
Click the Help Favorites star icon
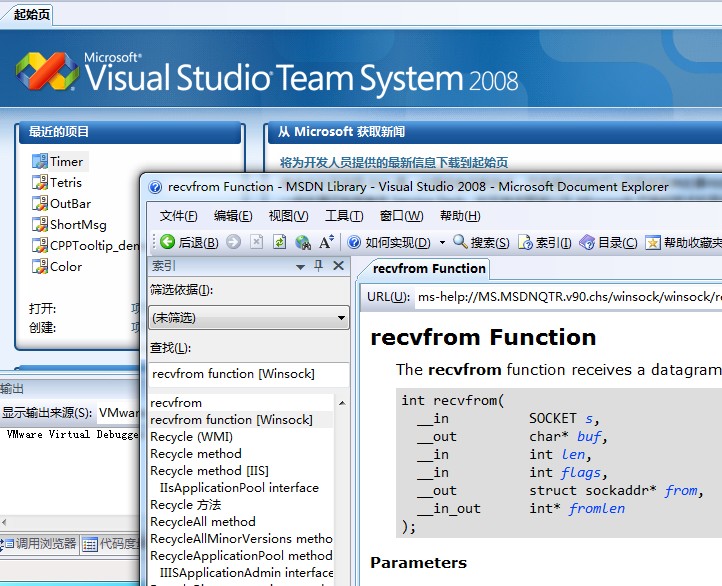tap(652, 242)
